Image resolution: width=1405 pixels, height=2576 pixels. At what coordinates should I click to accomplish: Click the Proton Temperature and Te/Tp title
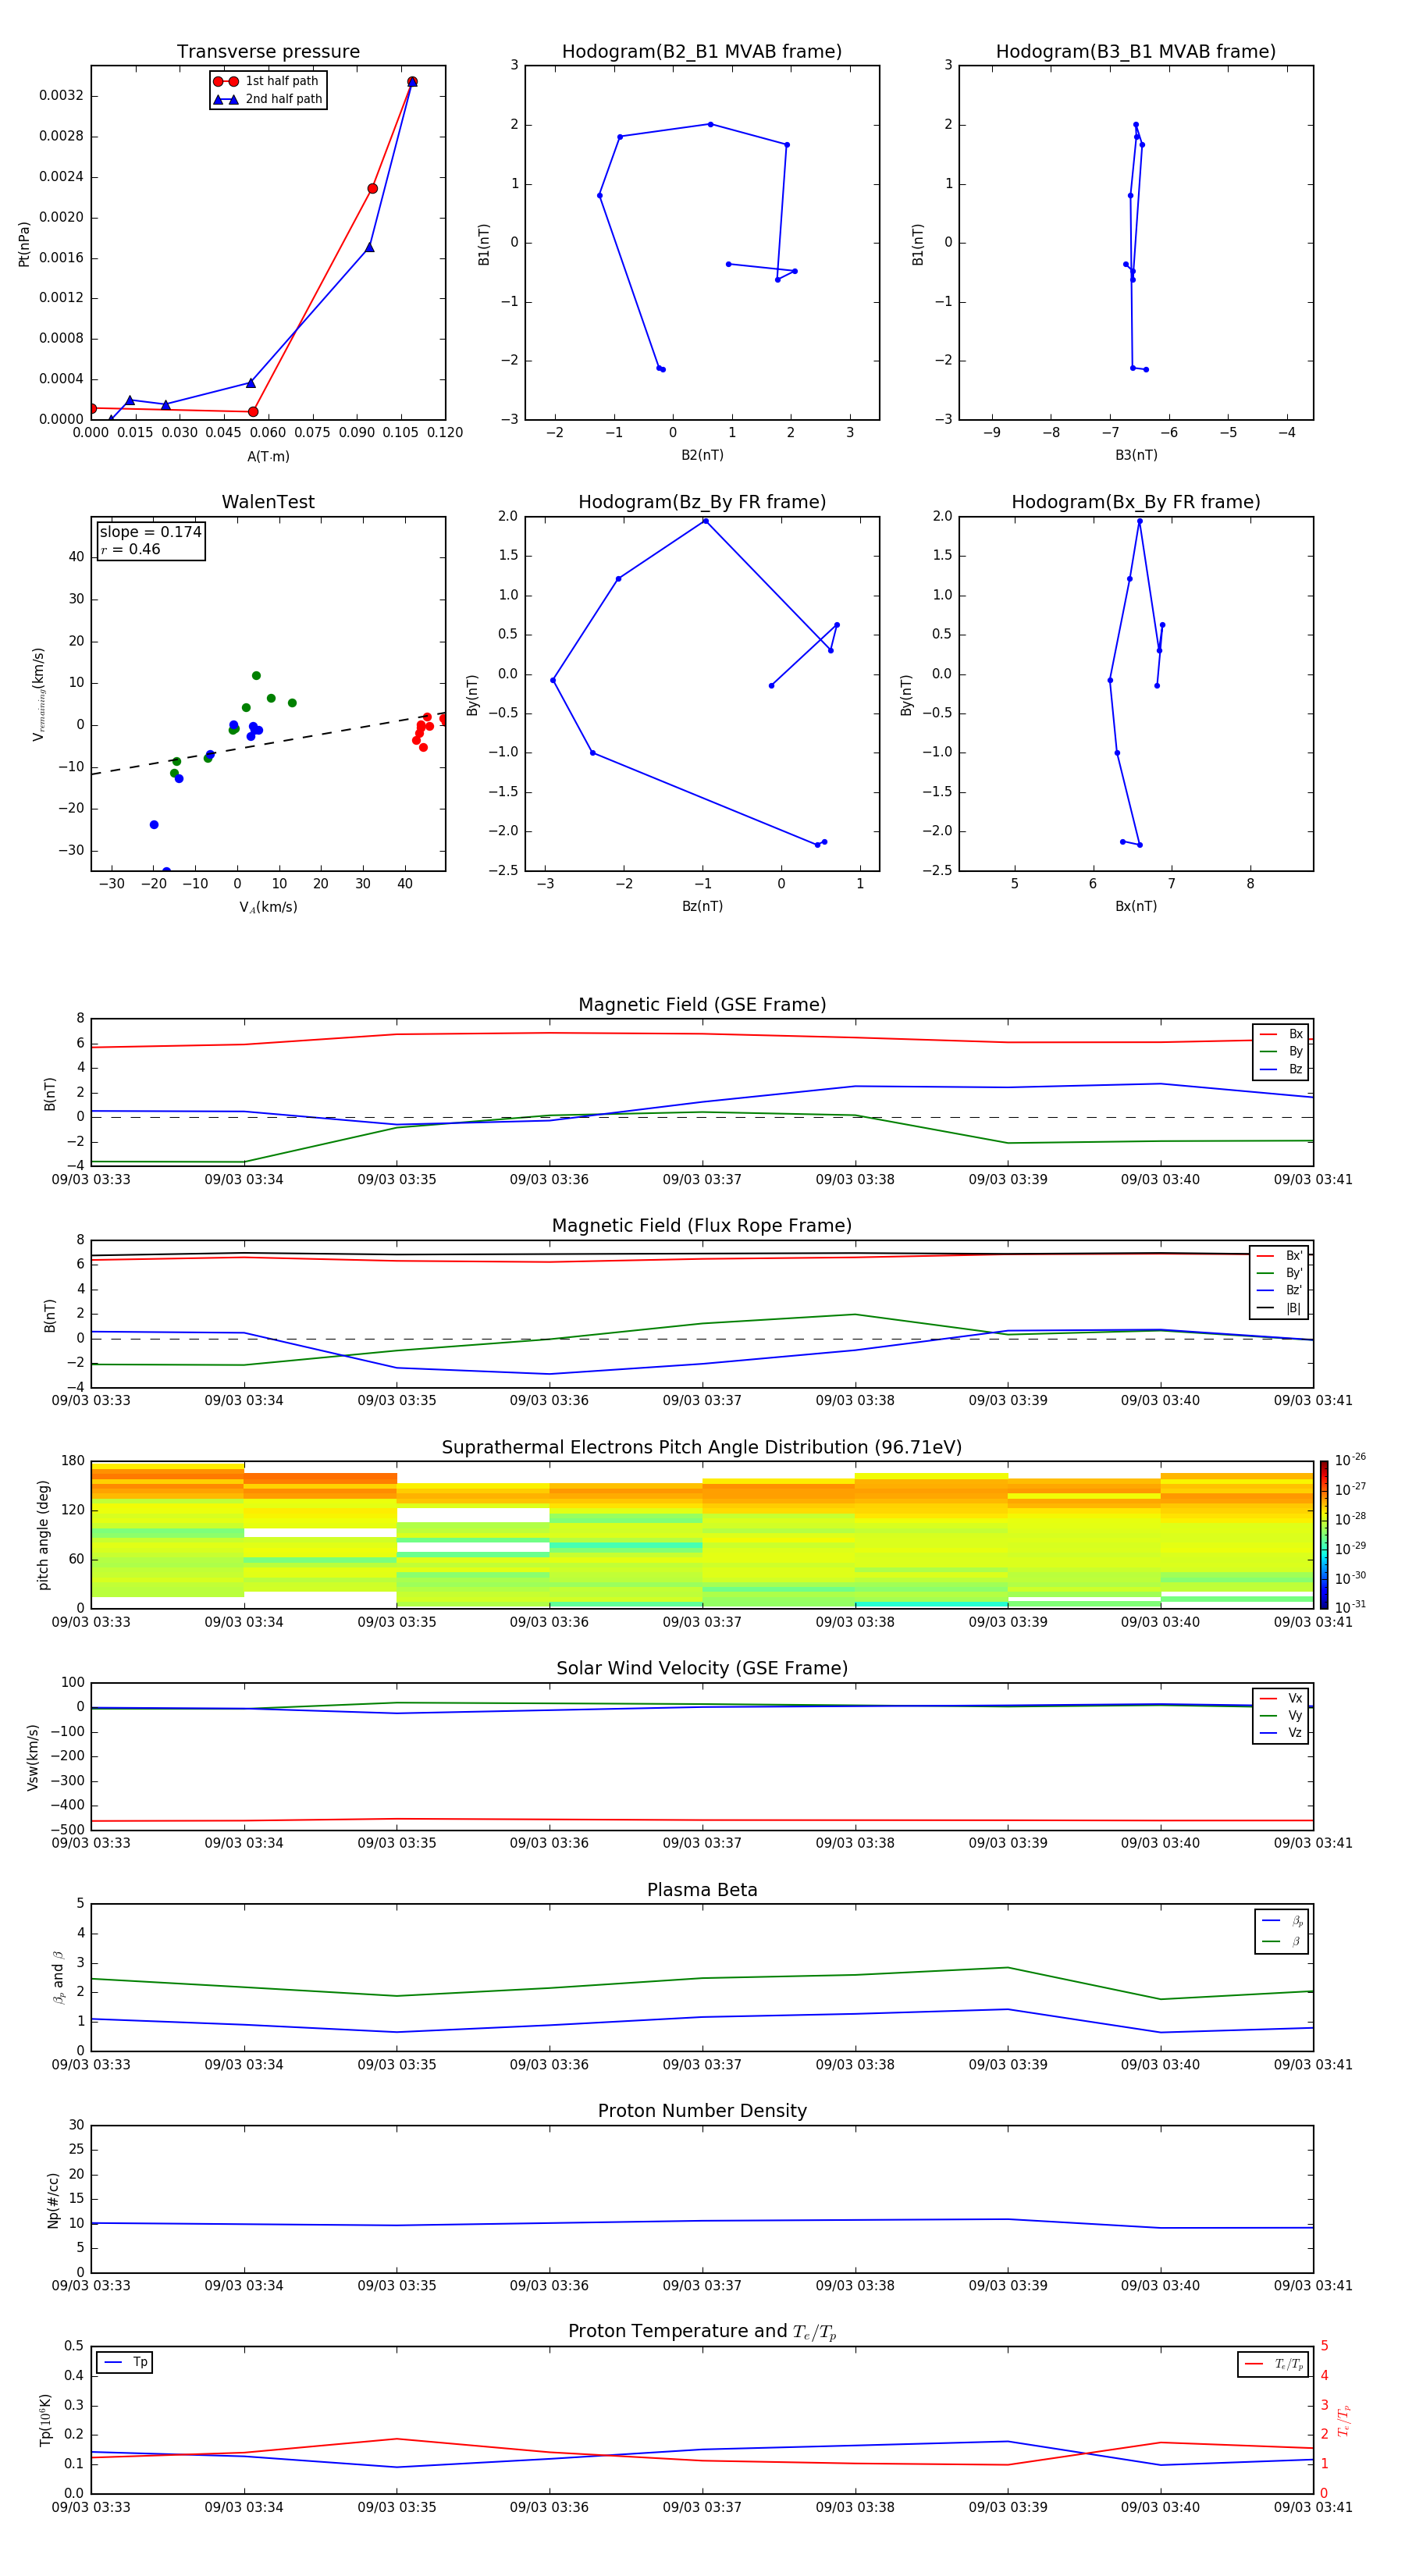tap(702, 2331)
